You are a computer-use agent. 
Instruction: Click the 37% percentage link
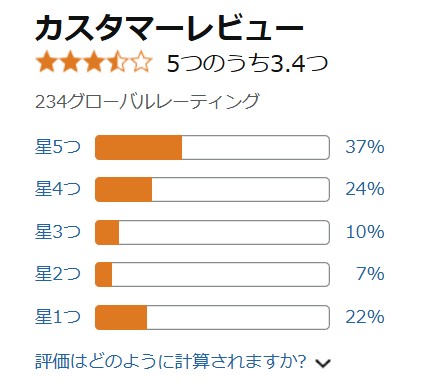click(x=365, y=147)
